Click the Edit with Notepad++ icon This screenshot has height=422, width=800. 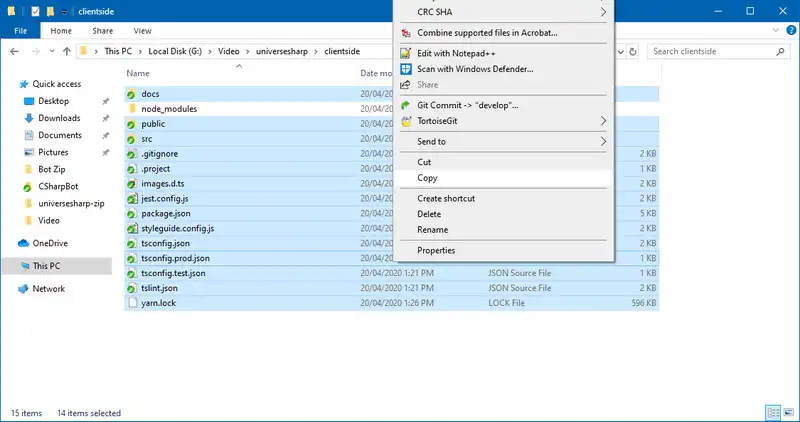(406, 51)
